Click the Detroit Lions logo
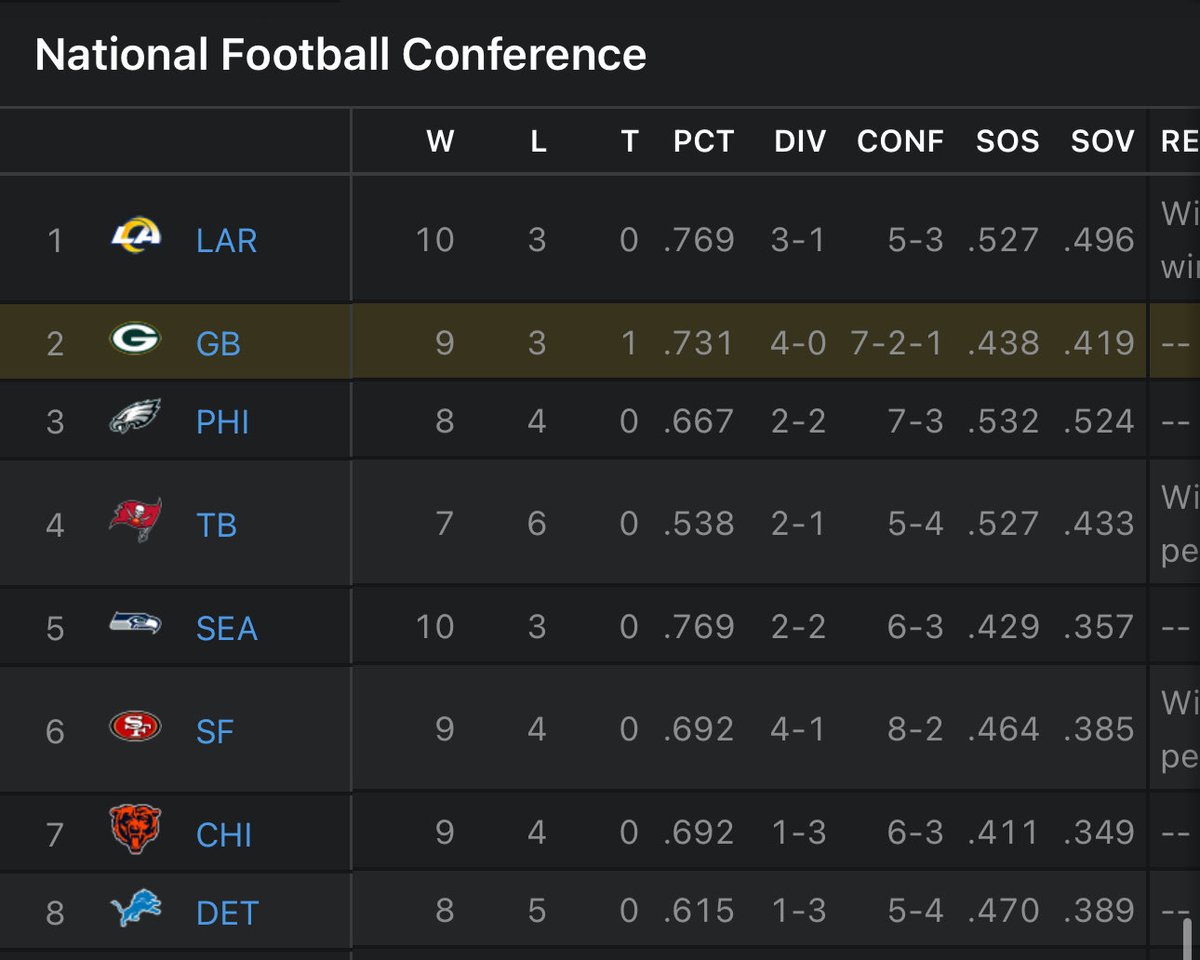Screen dimensions: 1200x960 pyautogui.click(x=135, y=910)
